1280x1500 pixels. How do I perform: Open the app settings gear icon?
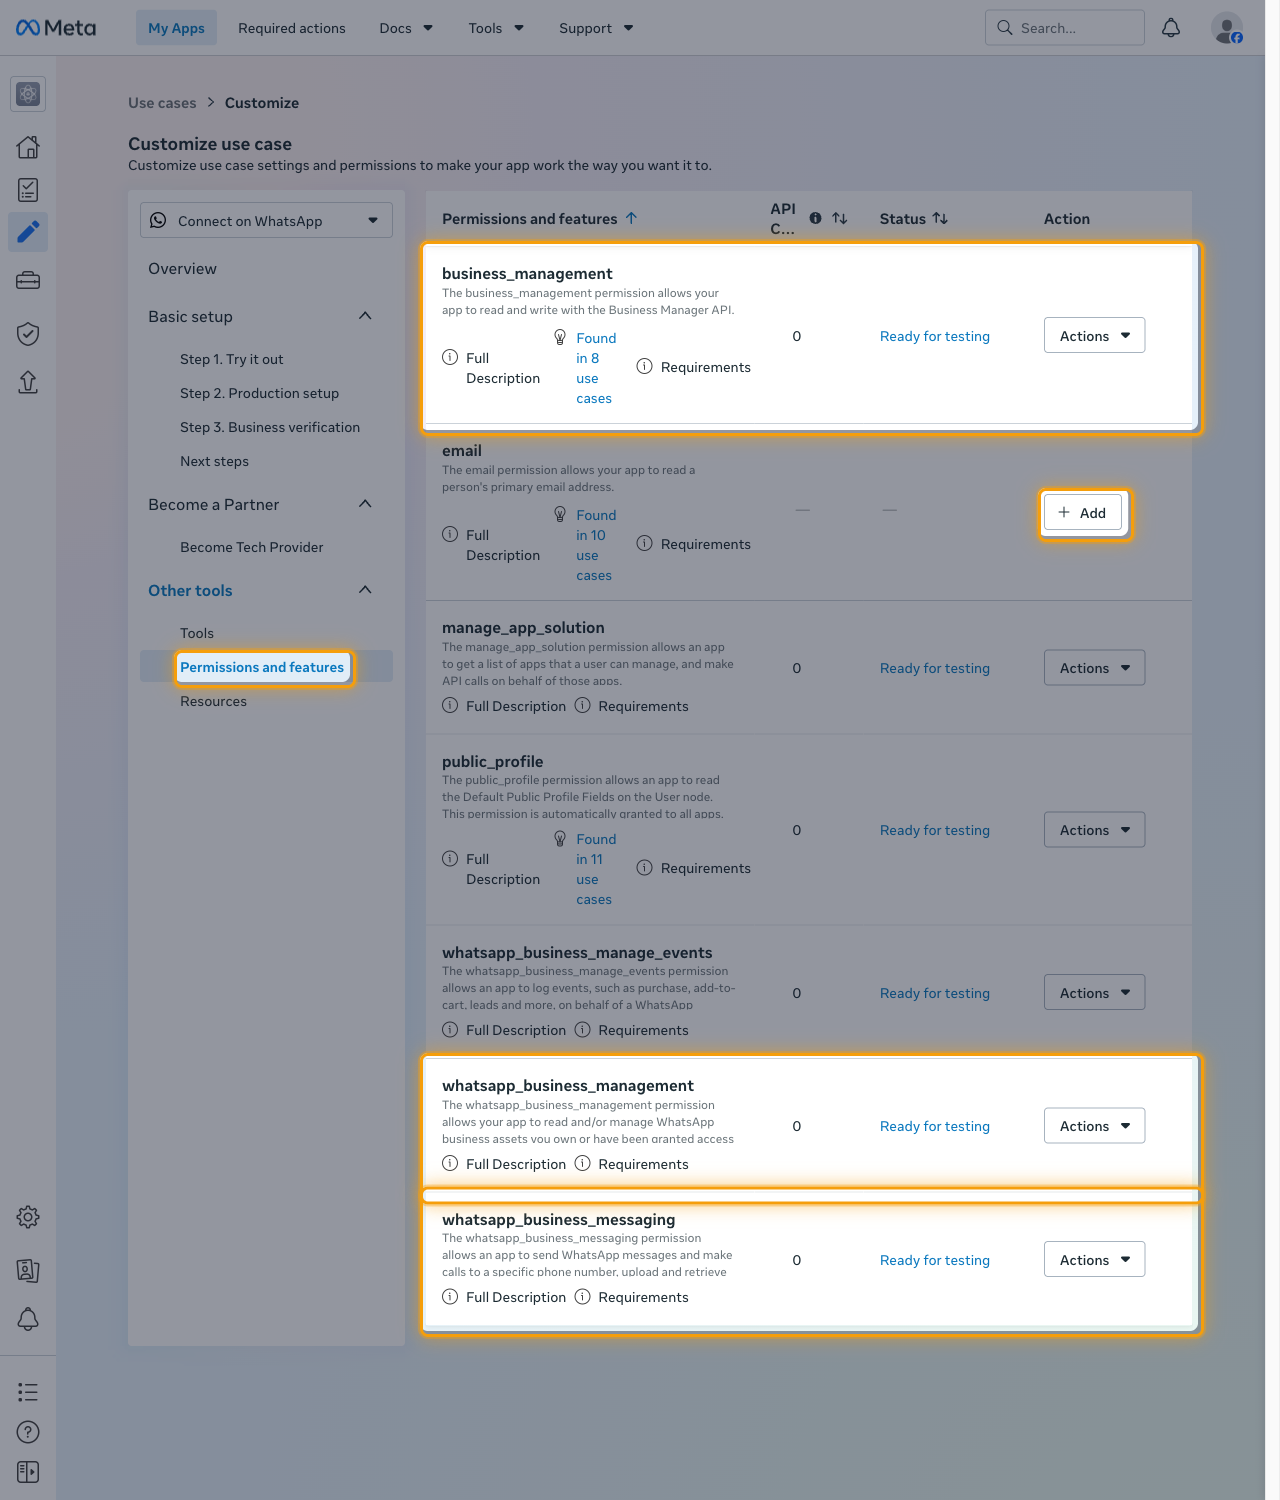pos(28,1217)
